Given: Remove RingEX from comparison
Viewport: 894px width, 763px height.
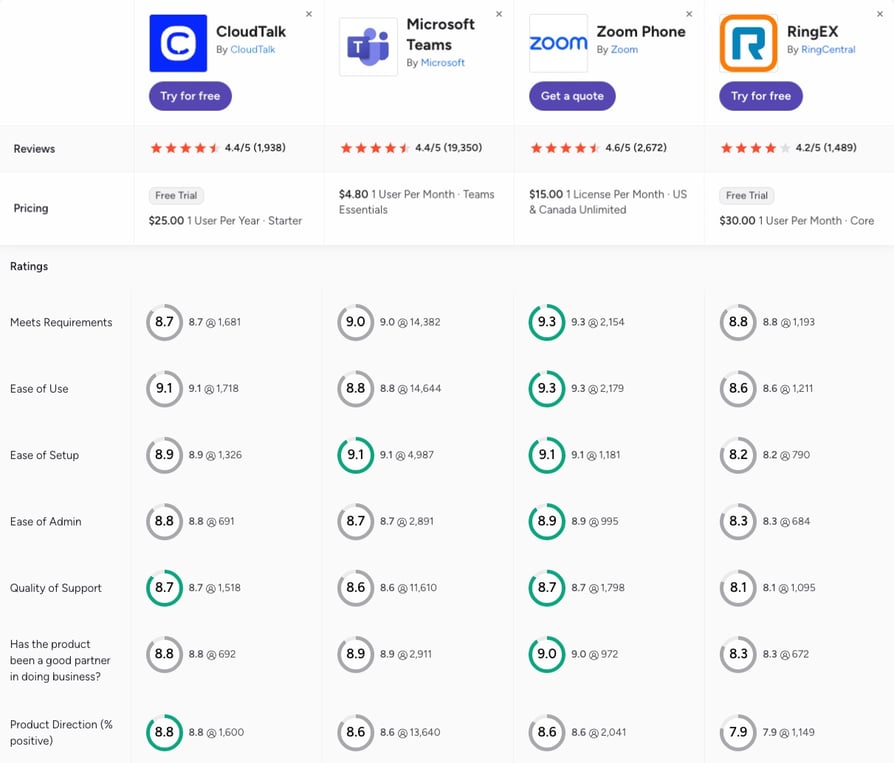Looking at the screenshot, I should 880,14.
